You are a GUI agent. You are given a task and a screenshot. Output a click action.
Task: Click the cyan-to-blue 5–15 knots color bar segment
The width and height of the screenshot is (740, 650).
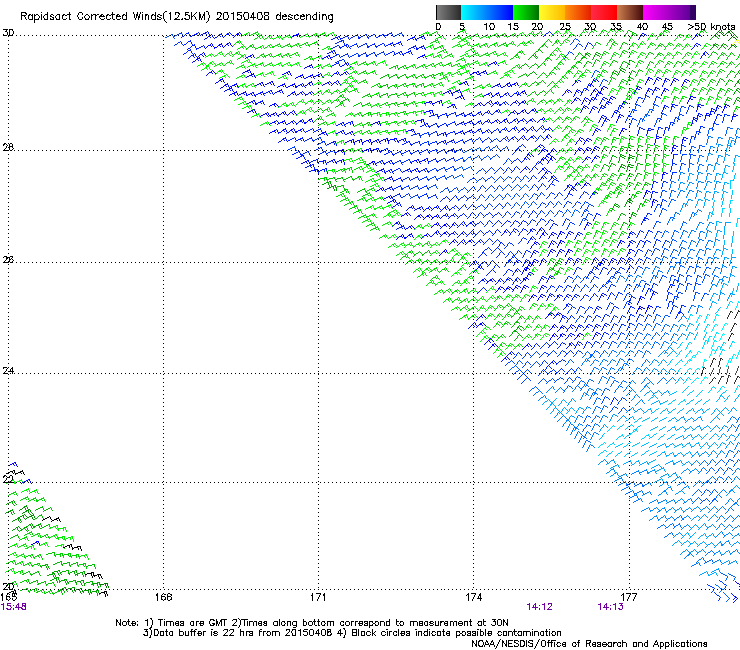[x=487, y=12]
